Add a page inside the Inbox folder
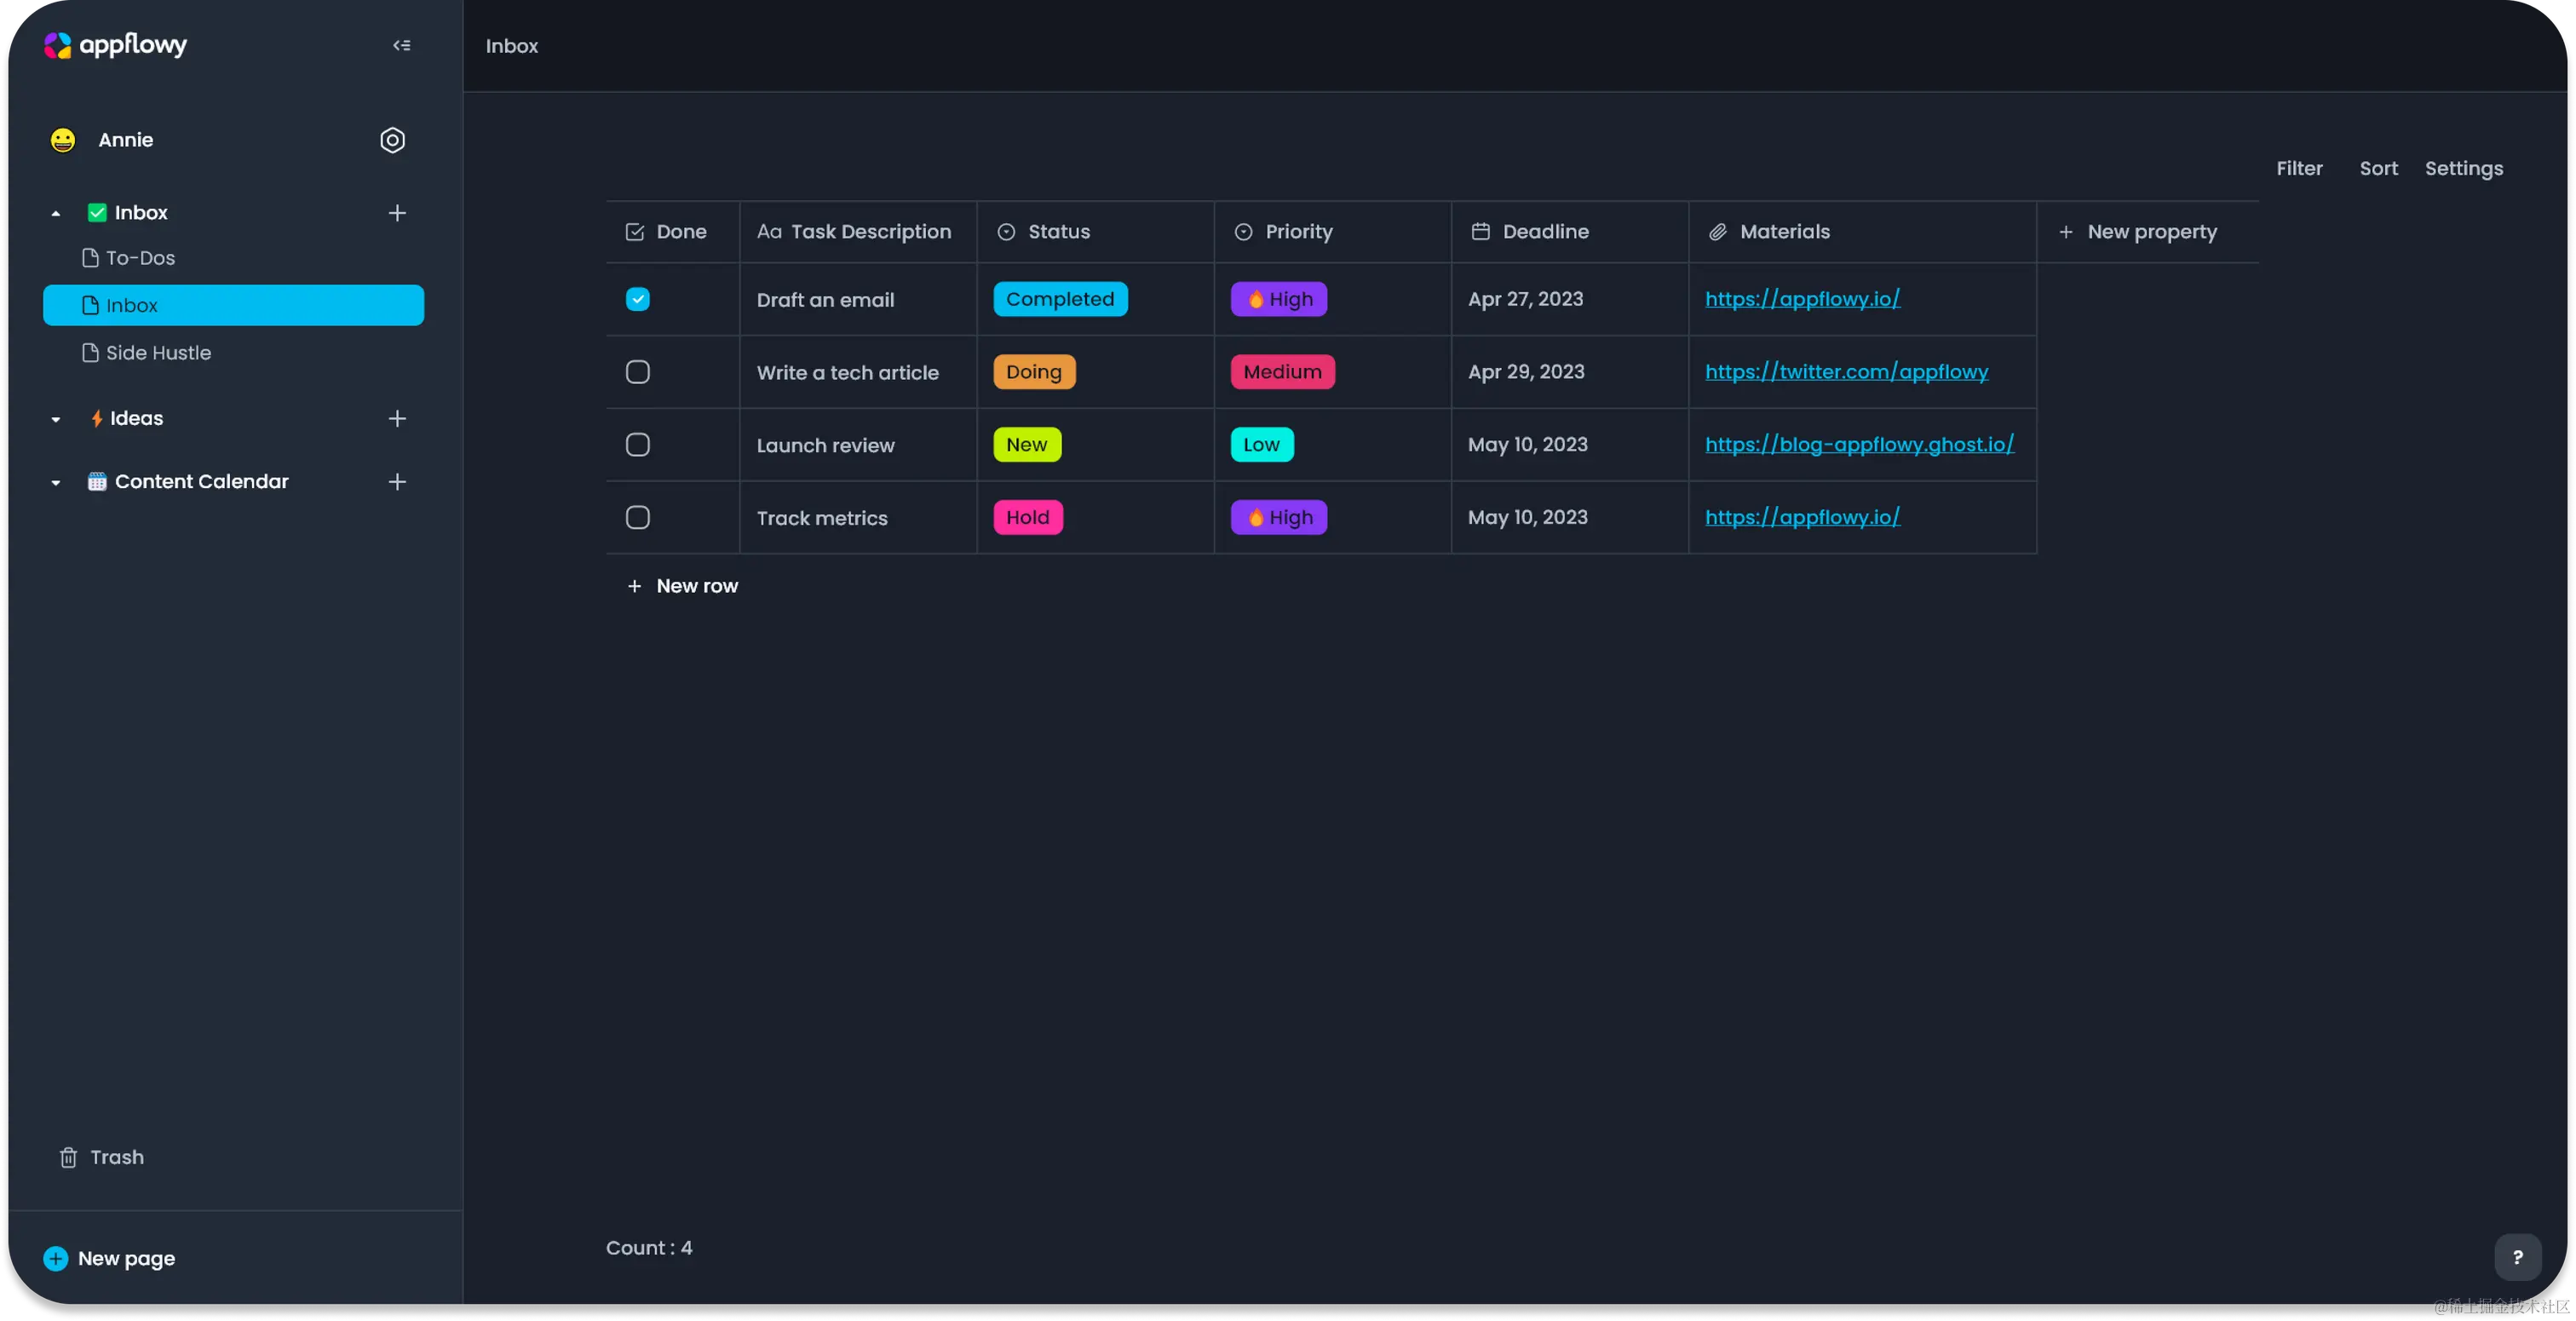This screenshot has height=1321, width=2576. 397,213
